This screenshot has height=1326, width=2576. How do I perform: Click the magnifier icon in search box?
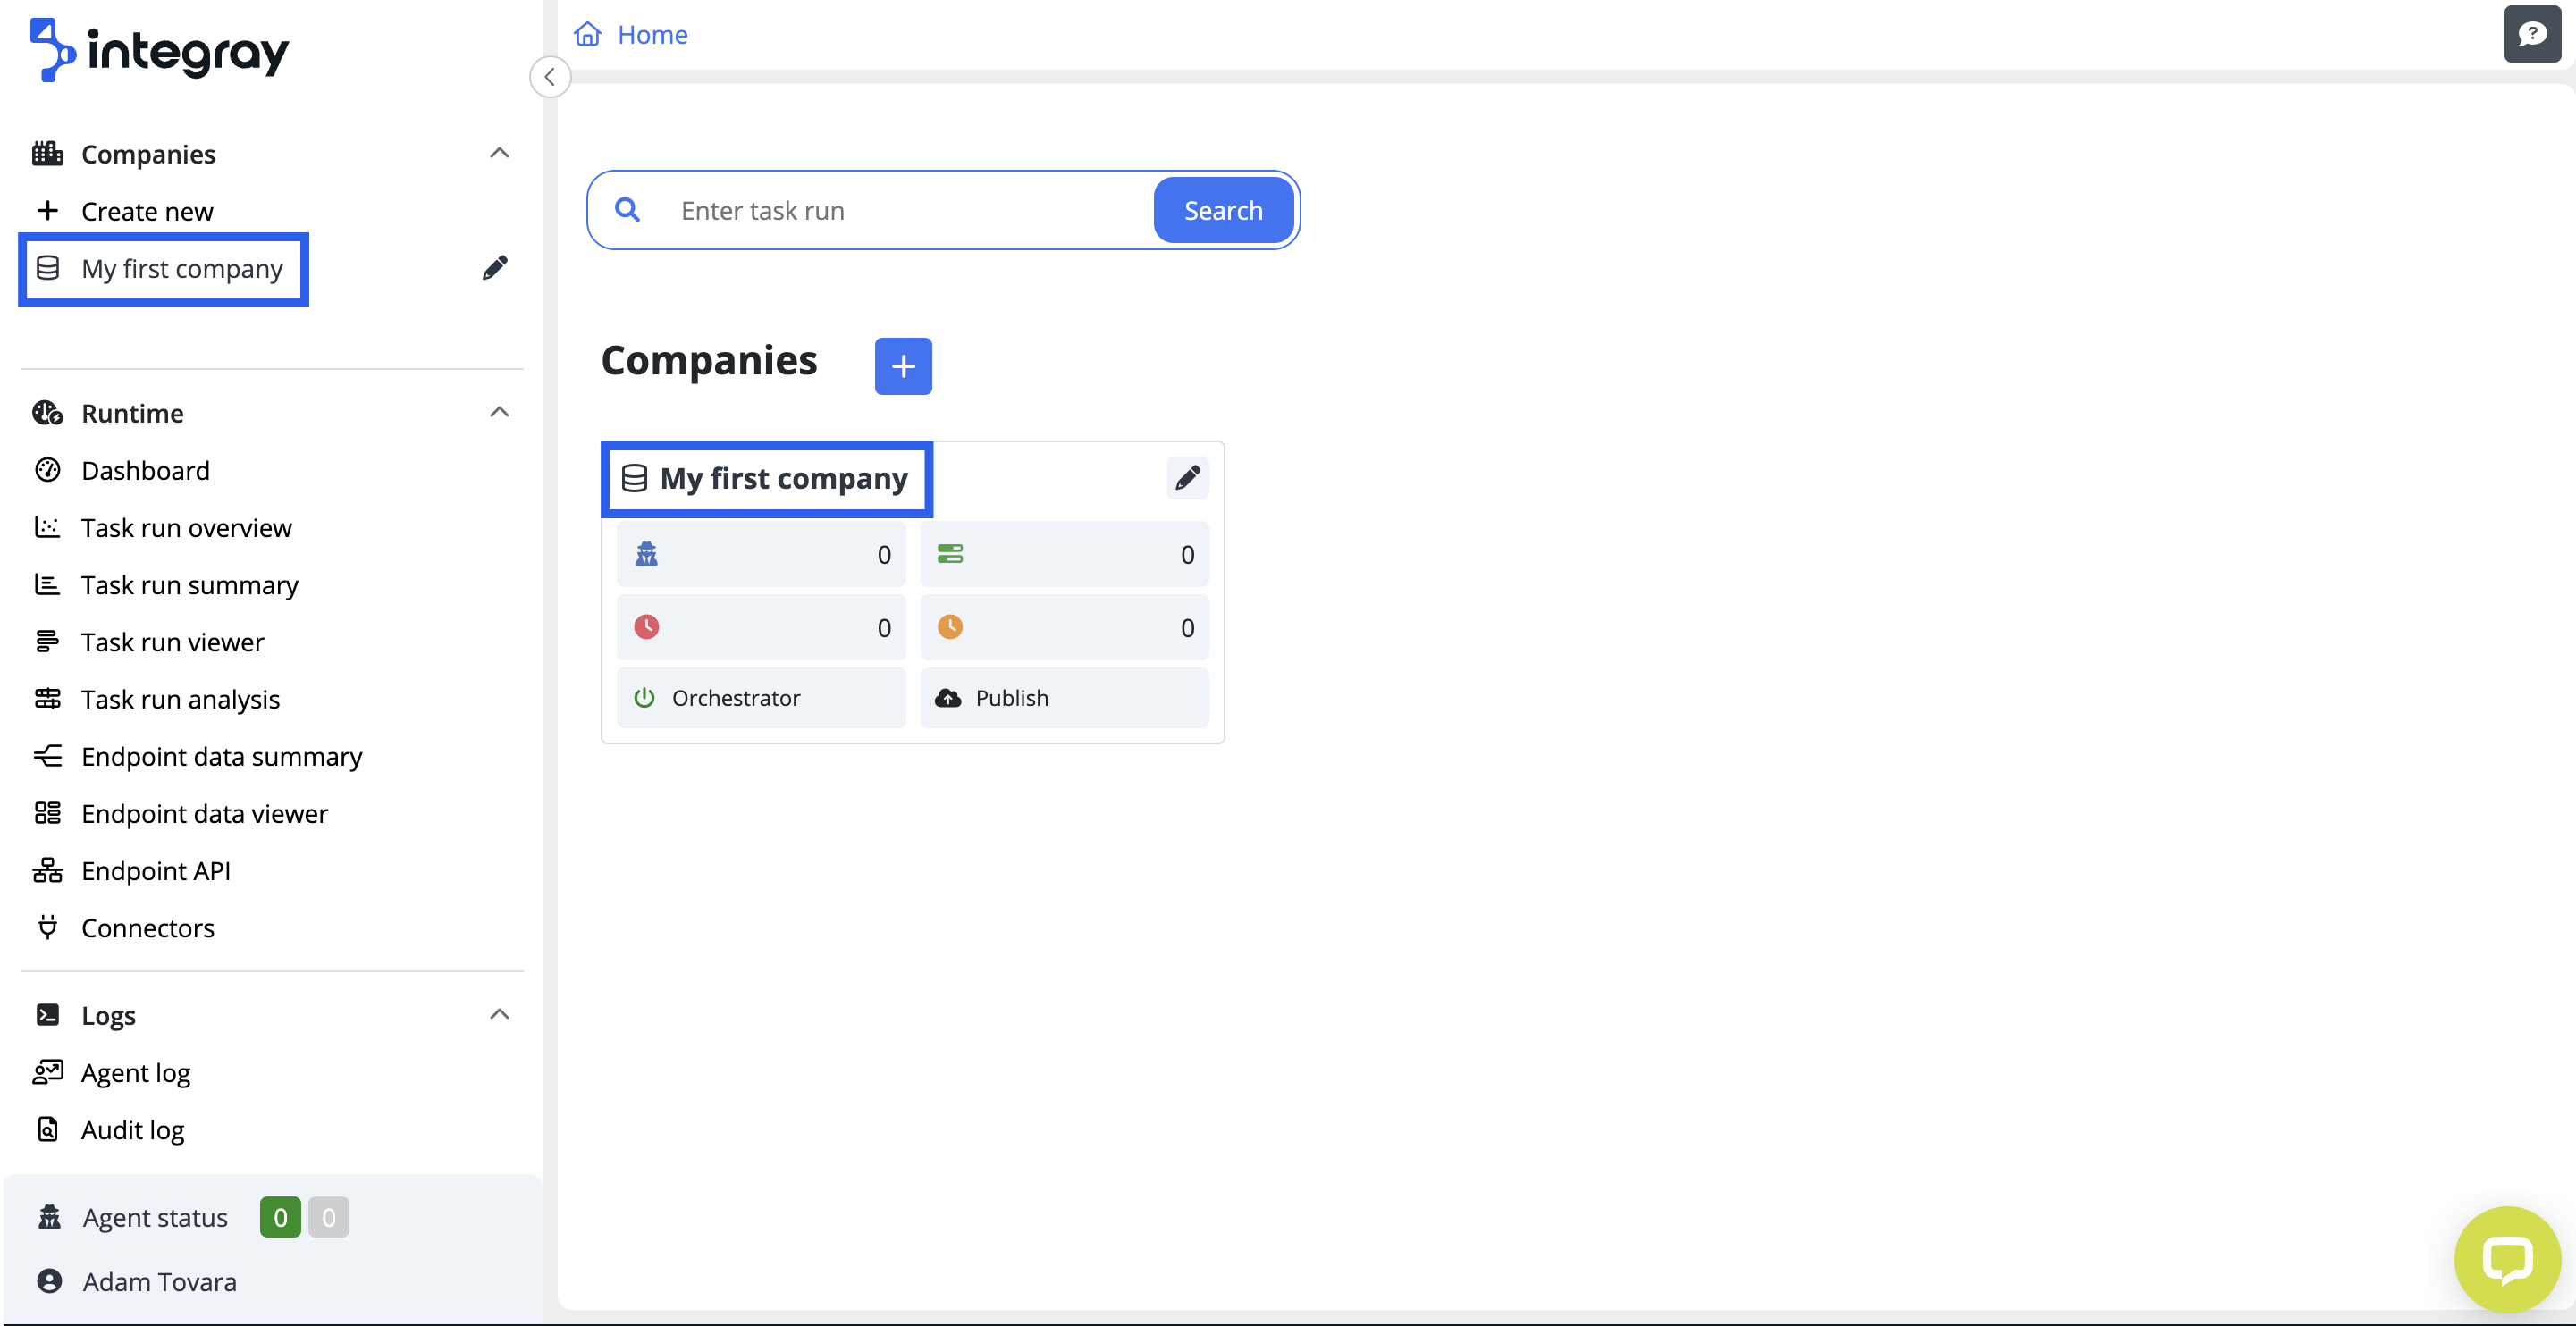tap(627, 210)
